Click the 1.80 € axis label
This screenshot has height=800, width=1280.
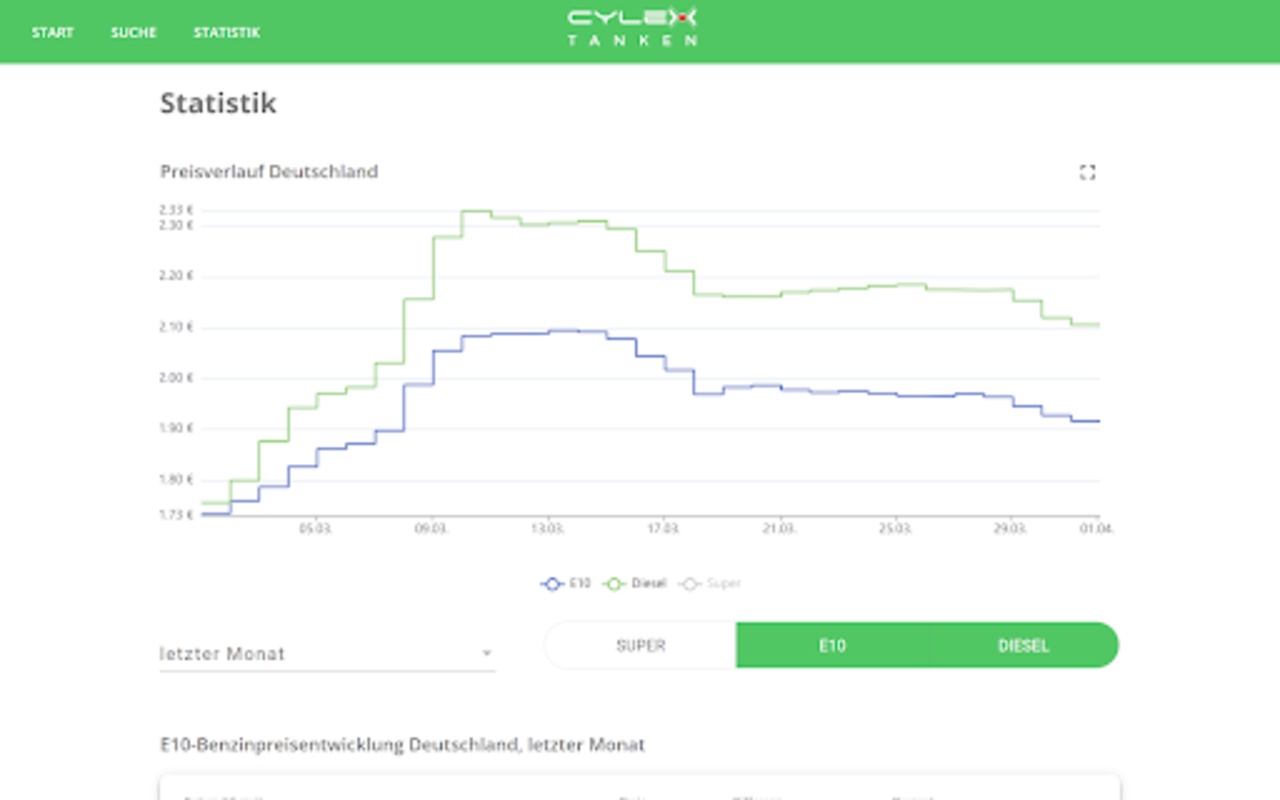point(176,479)
